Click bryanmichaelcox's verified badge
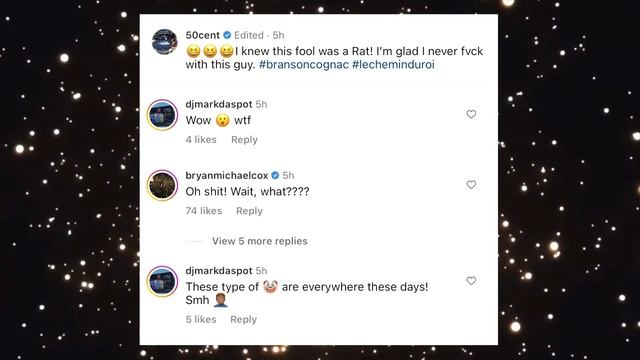Image resolution: width=640 pixels, height=360 pixels. pyautogui.click(x=275, y=176)
